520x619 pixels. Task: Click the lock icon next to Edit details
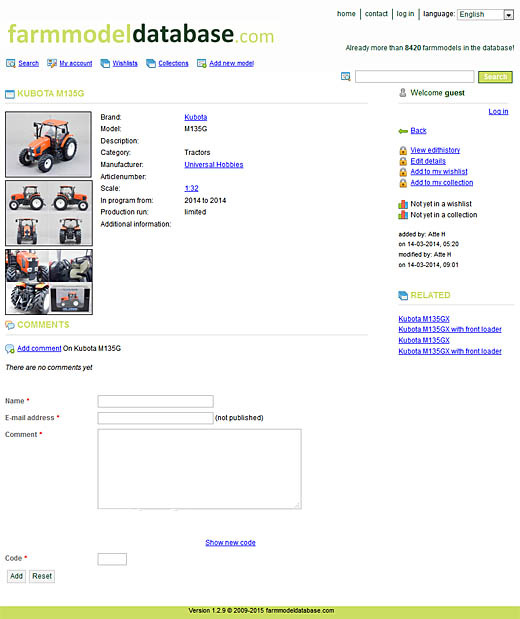403,161
